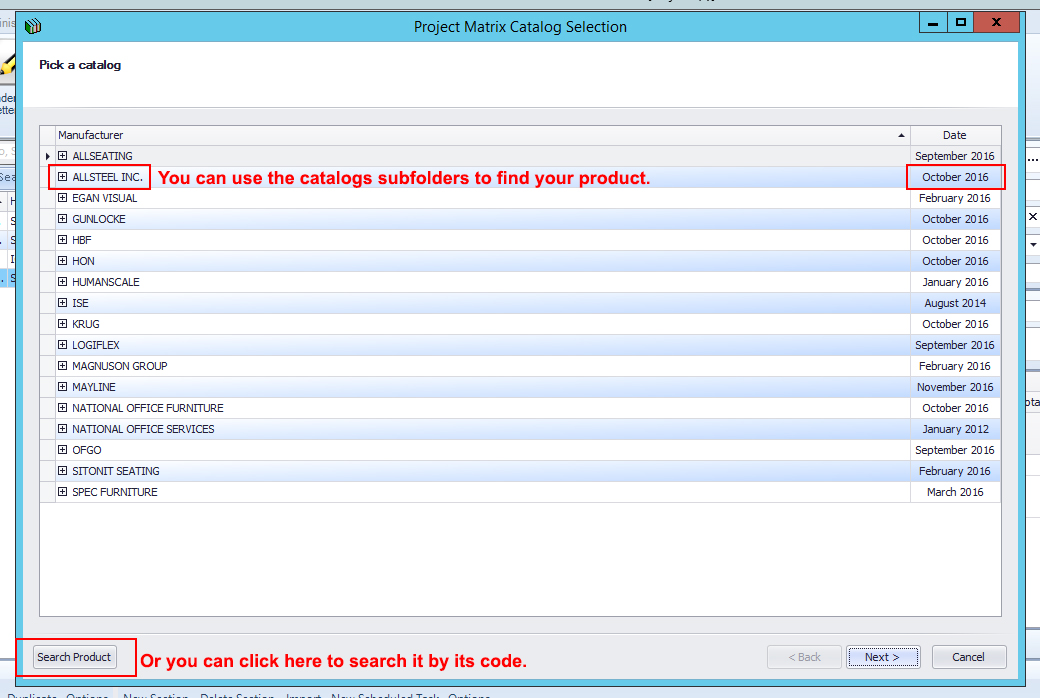Viewport: 1040px width, 698px height.
Task: Expand the ALLSEATING catalog tree node
Action: coord(62,156)
